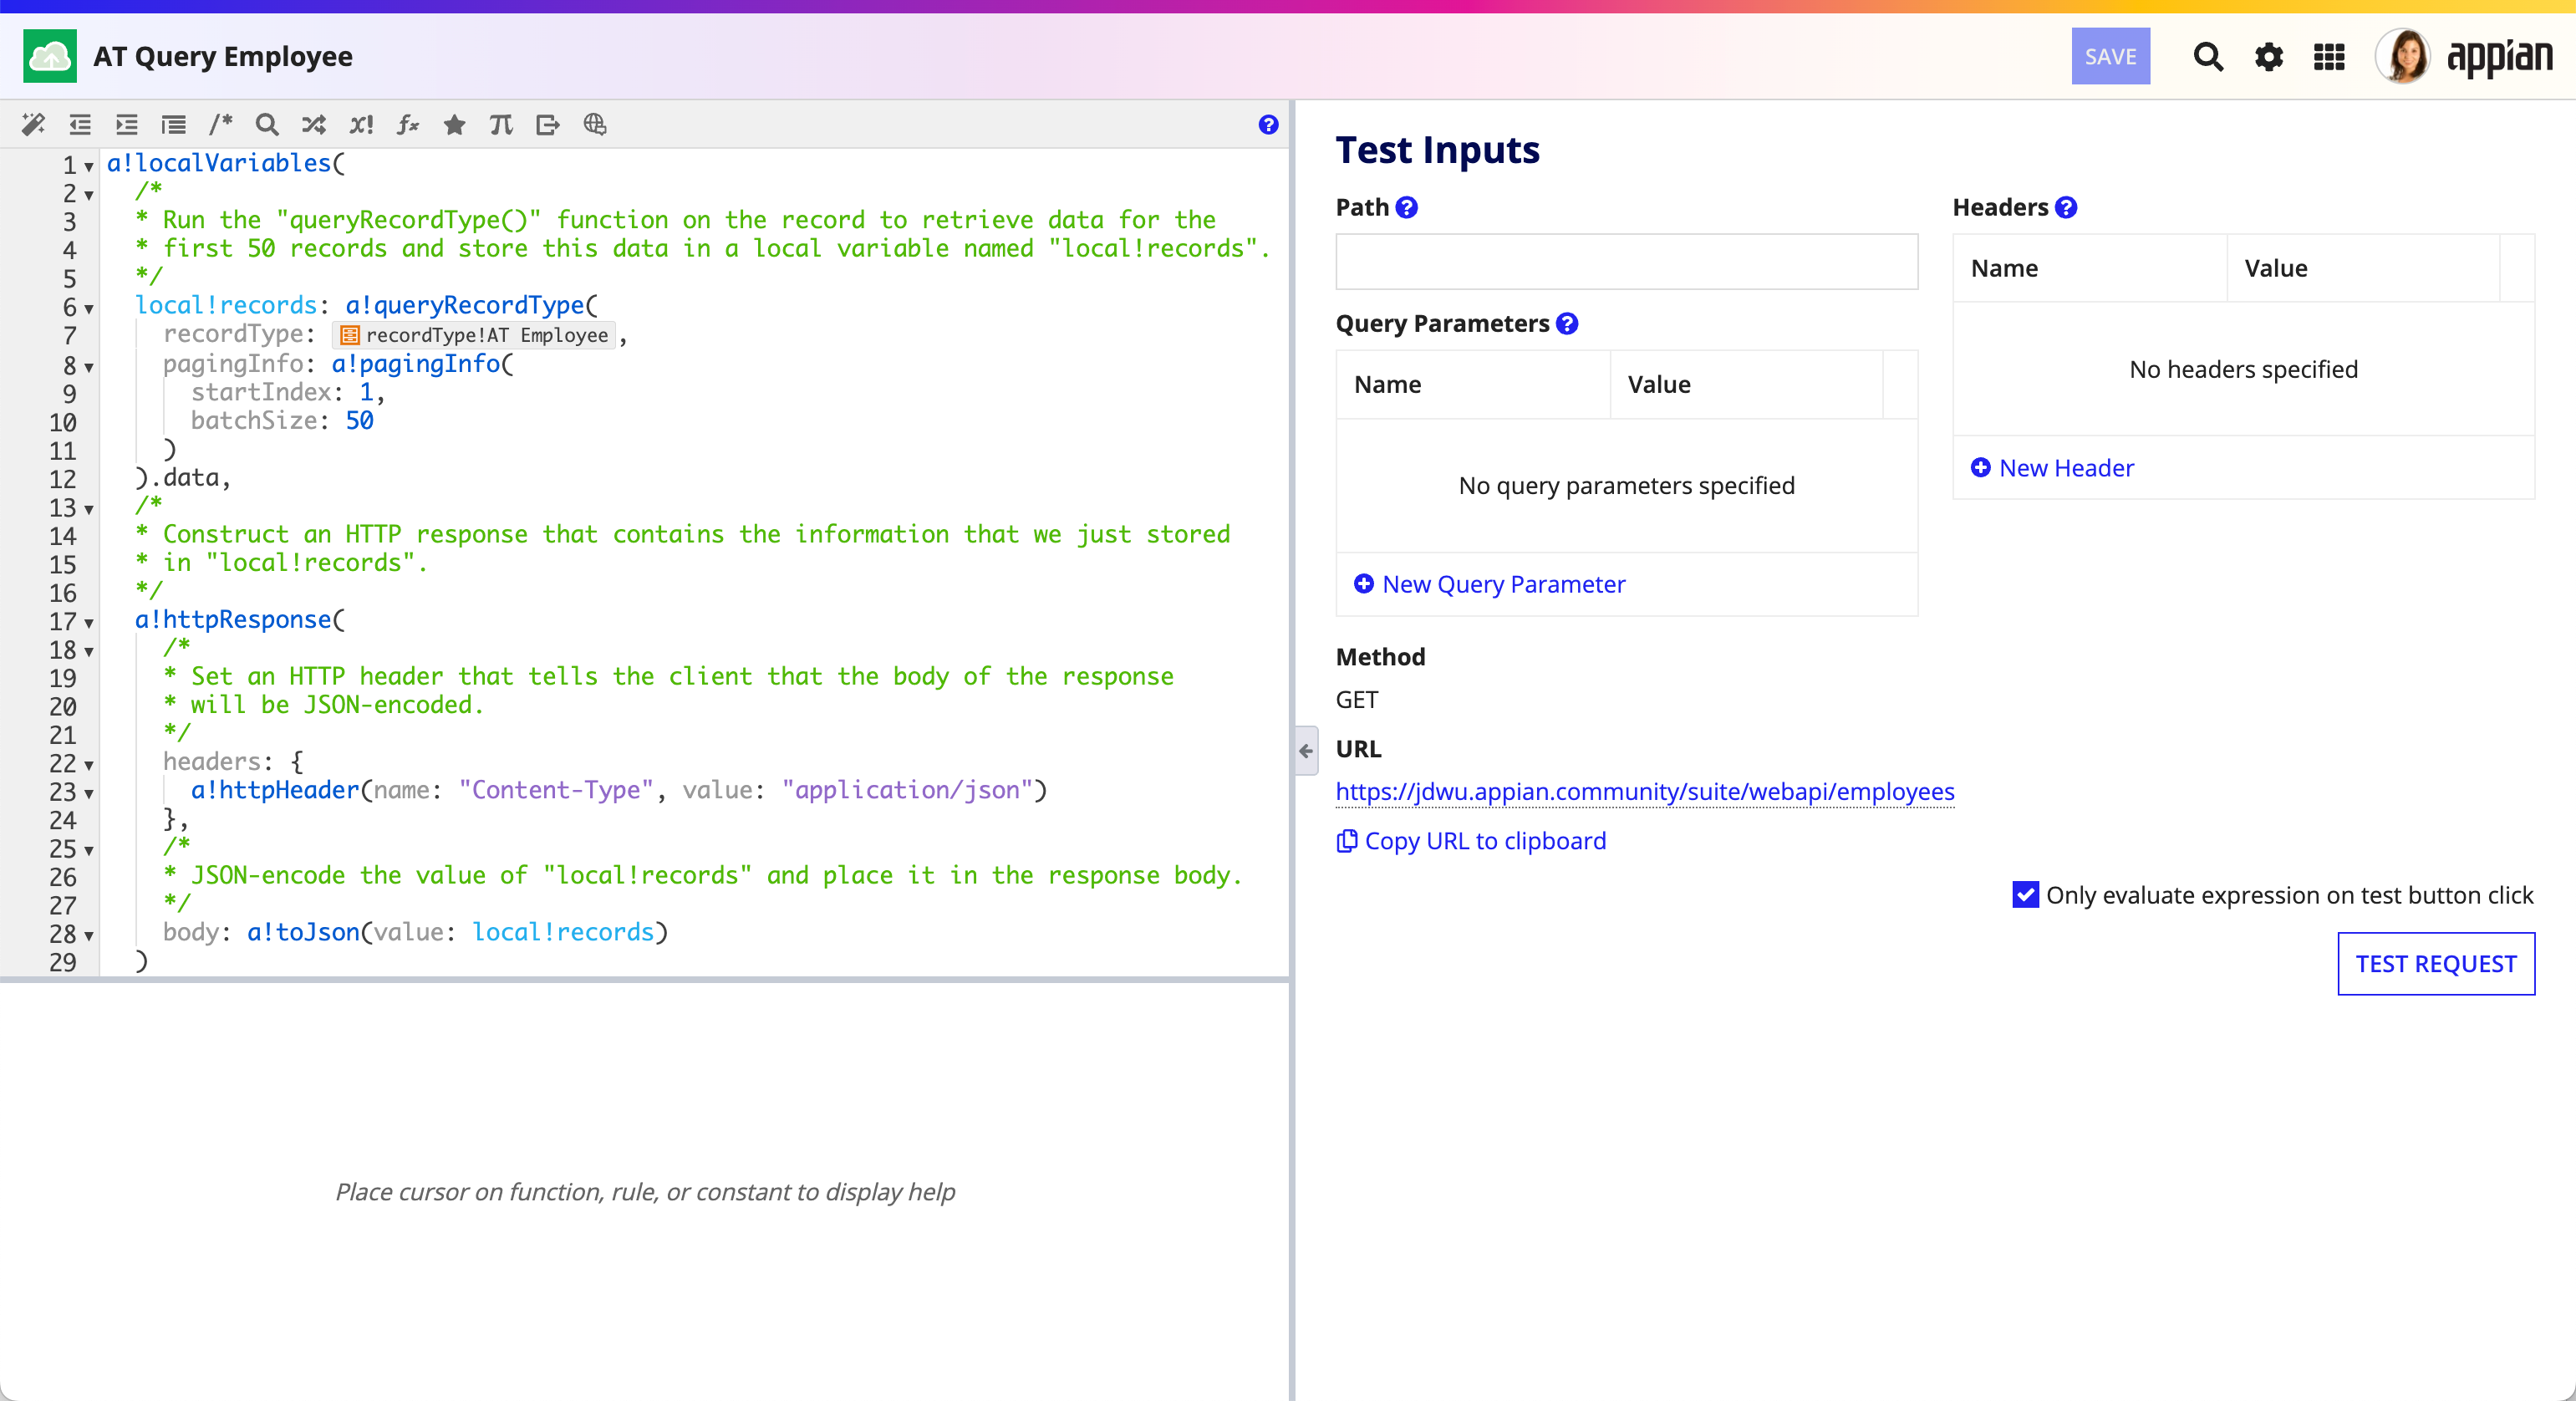Click the appian logo
The height and width of the screenshot is (1401, 2576).
tap(2499, 57)
